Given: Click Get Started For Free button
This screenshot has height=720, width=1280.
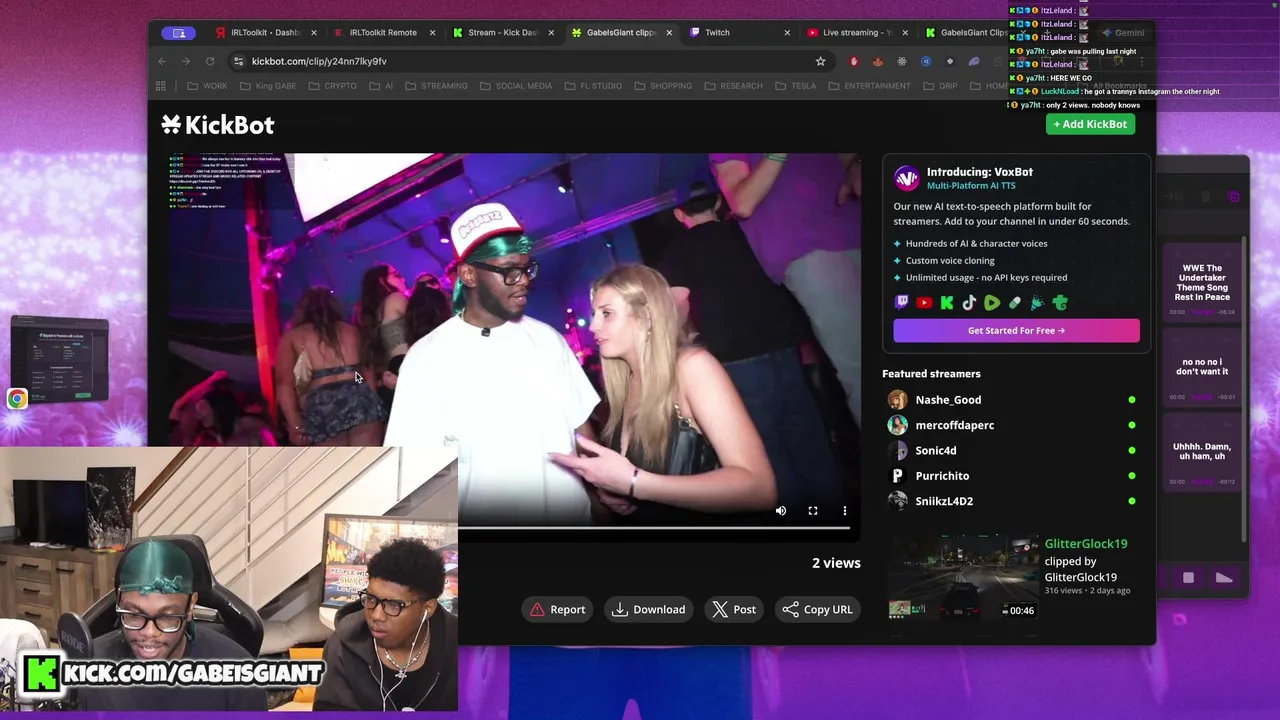Looking at the screenshot, I should pyautogui.click(x=1016, y=330).
